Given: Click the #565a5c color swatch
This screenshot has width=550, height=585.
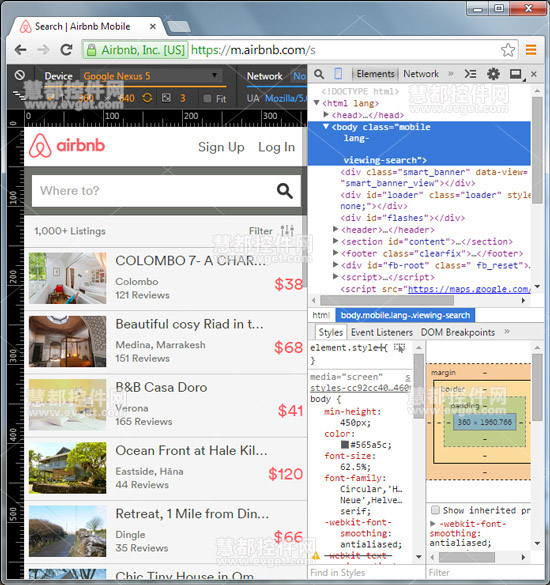Looking at the screenshot, I should [345, 445].
